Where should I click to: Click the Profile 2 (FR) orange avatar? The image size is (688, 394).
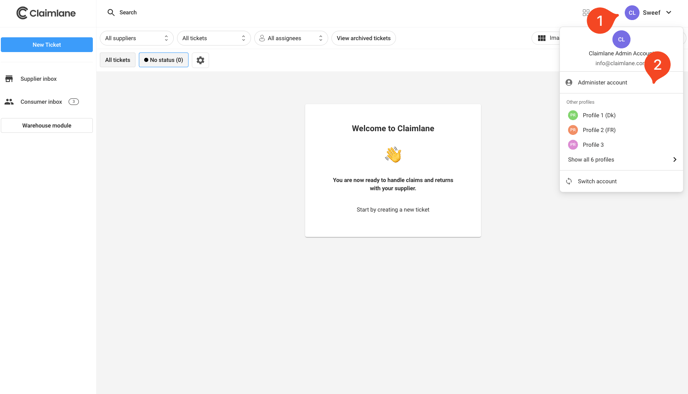(573, 130)
